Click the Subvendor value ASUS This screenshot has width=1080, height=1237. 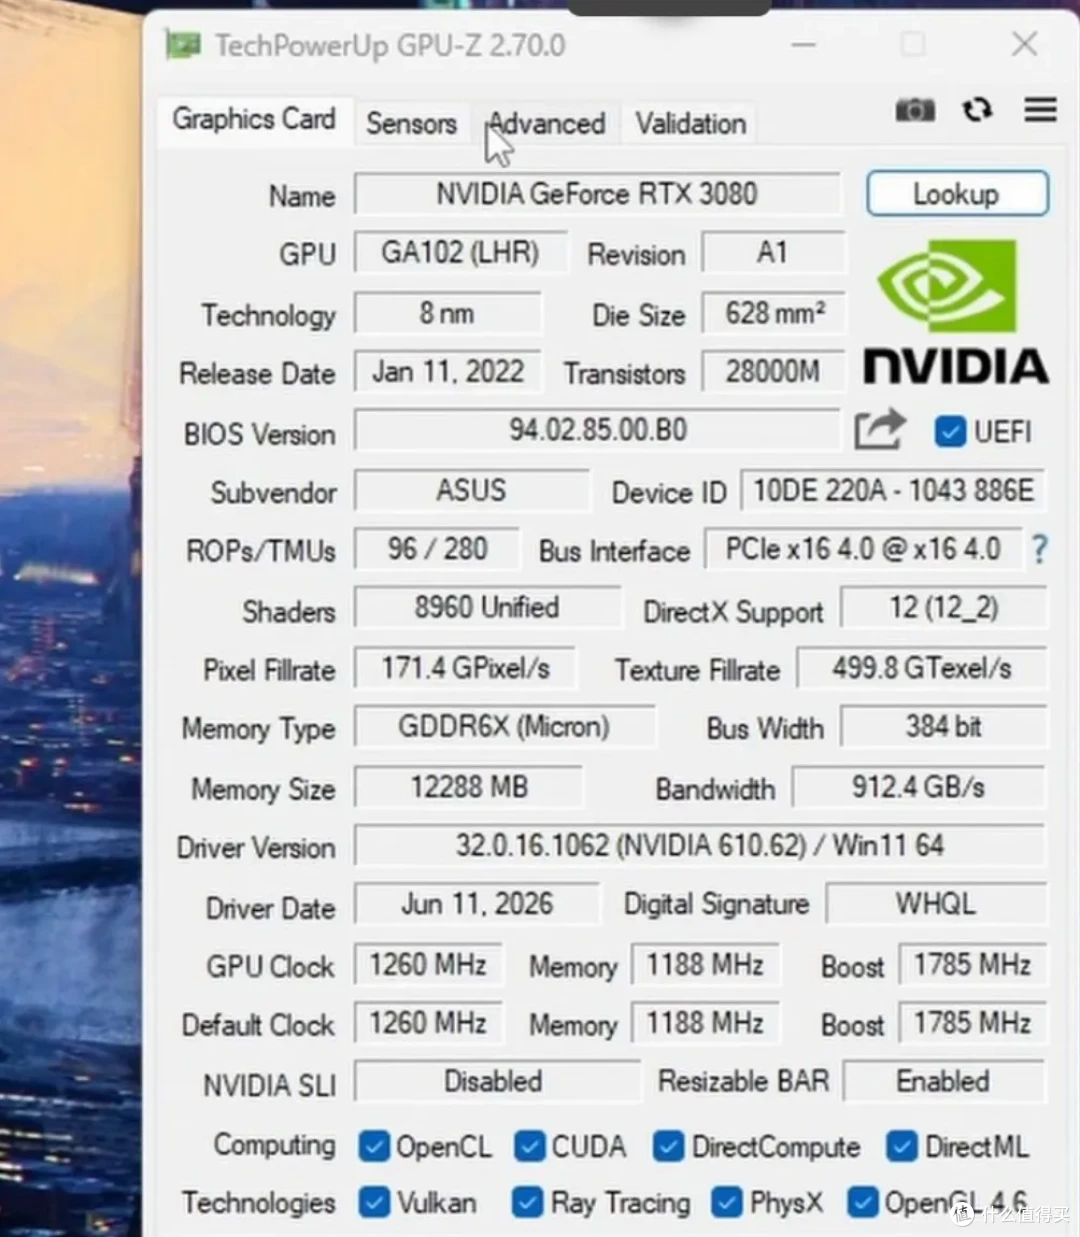(x=471, y=490)
